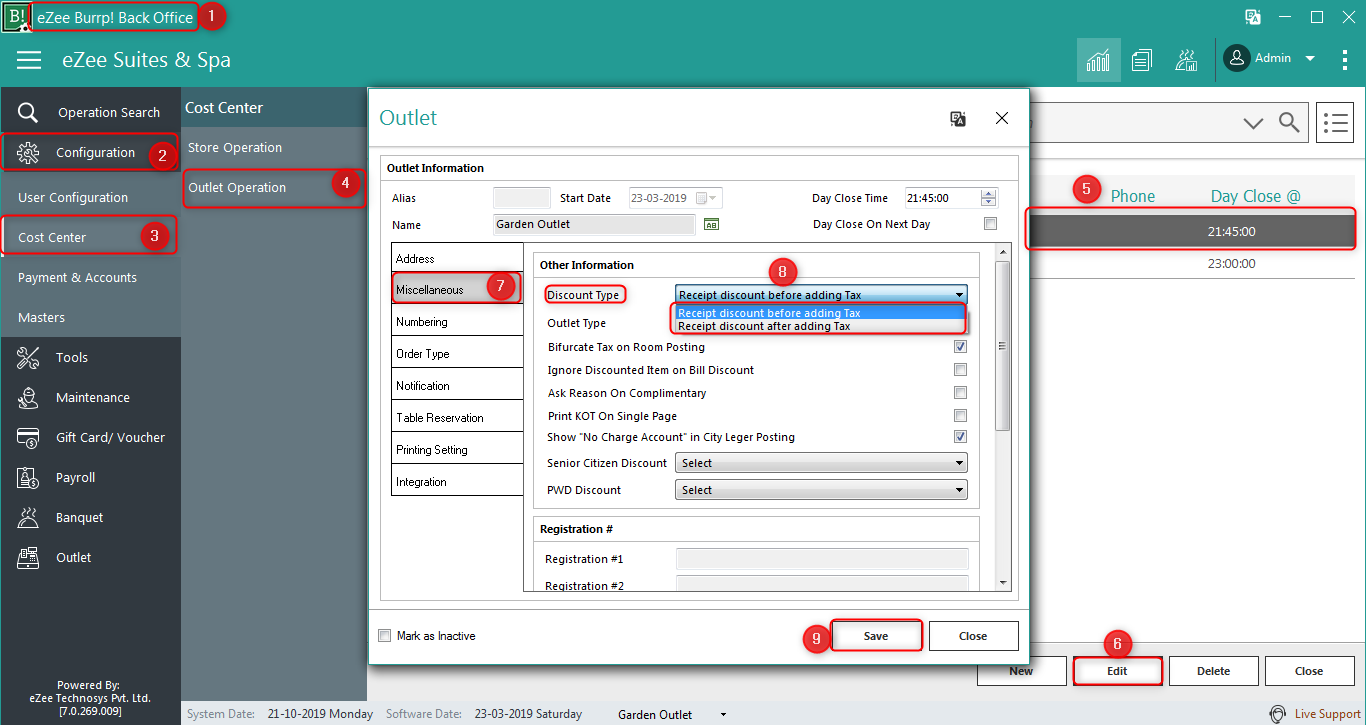Image resolution: width=1366 pixels, height=725 pixels.
Task: Uncheck Bifurcate Tax on Room Posting
Action: [x=961, y=347]
